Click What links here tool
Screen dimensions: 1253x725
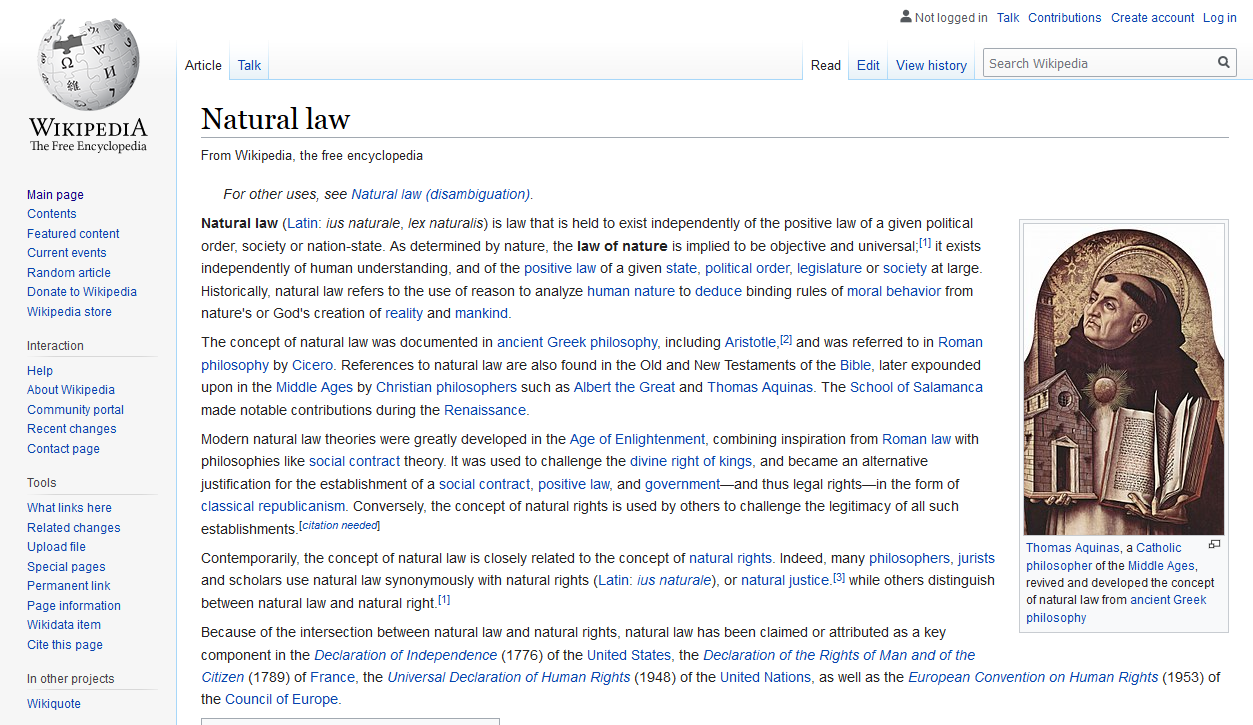click(x=69, y=508)
